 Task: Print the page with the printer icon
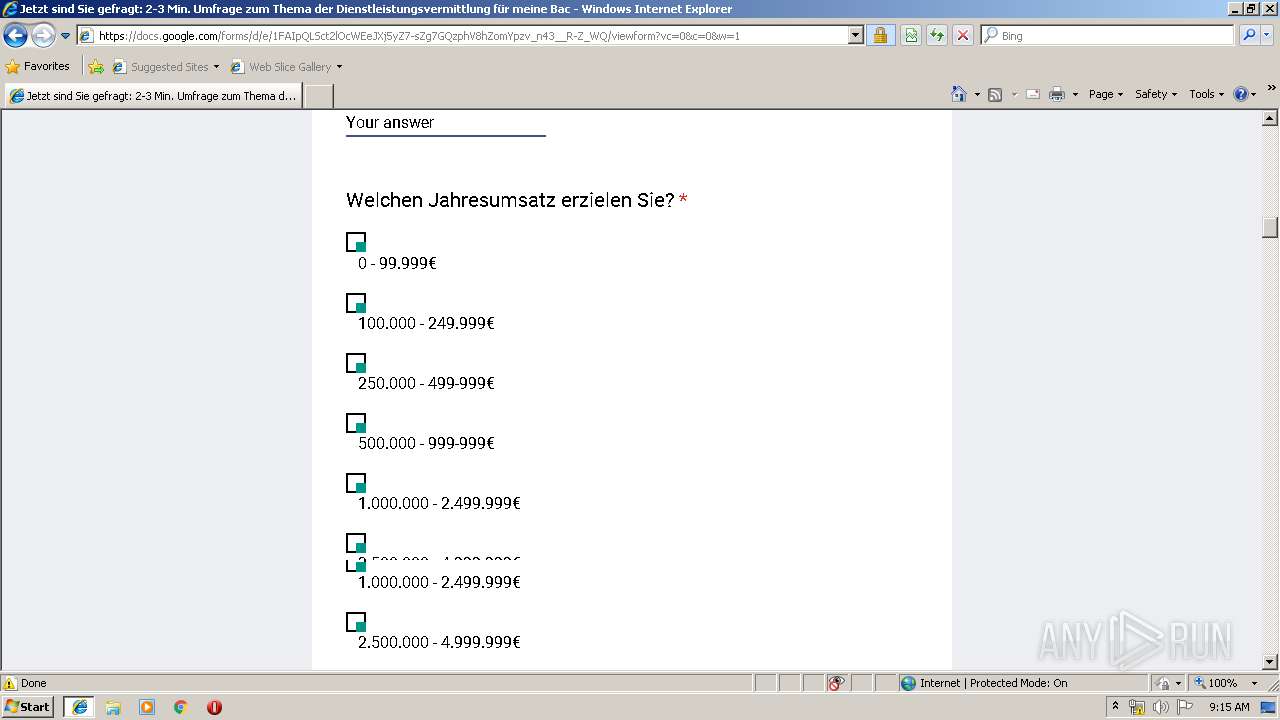tap(1057, 94)
